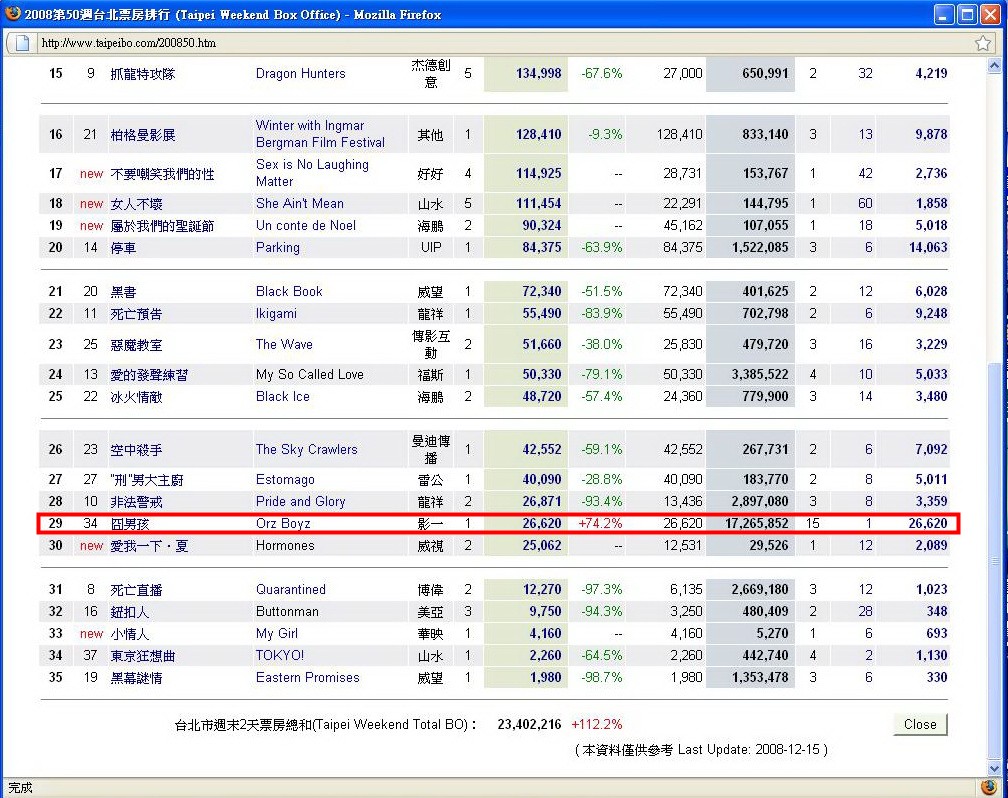The image size is (1008, 798).
Task: Click the weekend total value 23,402,216
Action: pos(529,724)
